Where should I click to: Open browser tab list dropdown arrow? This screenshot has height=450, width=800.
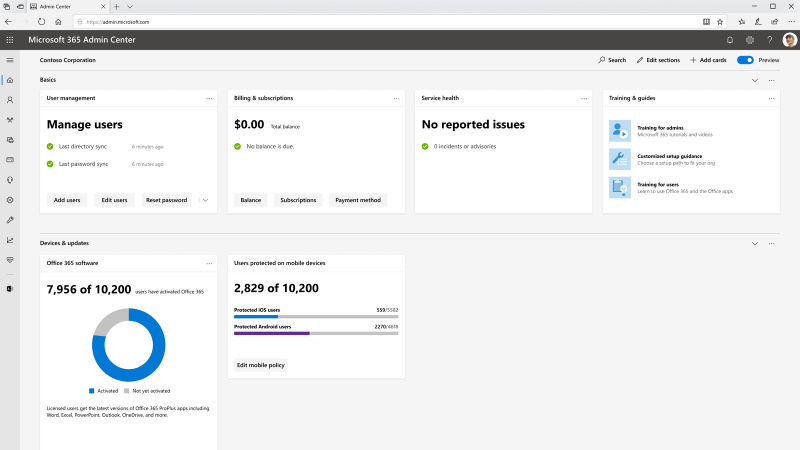point(130,7)
